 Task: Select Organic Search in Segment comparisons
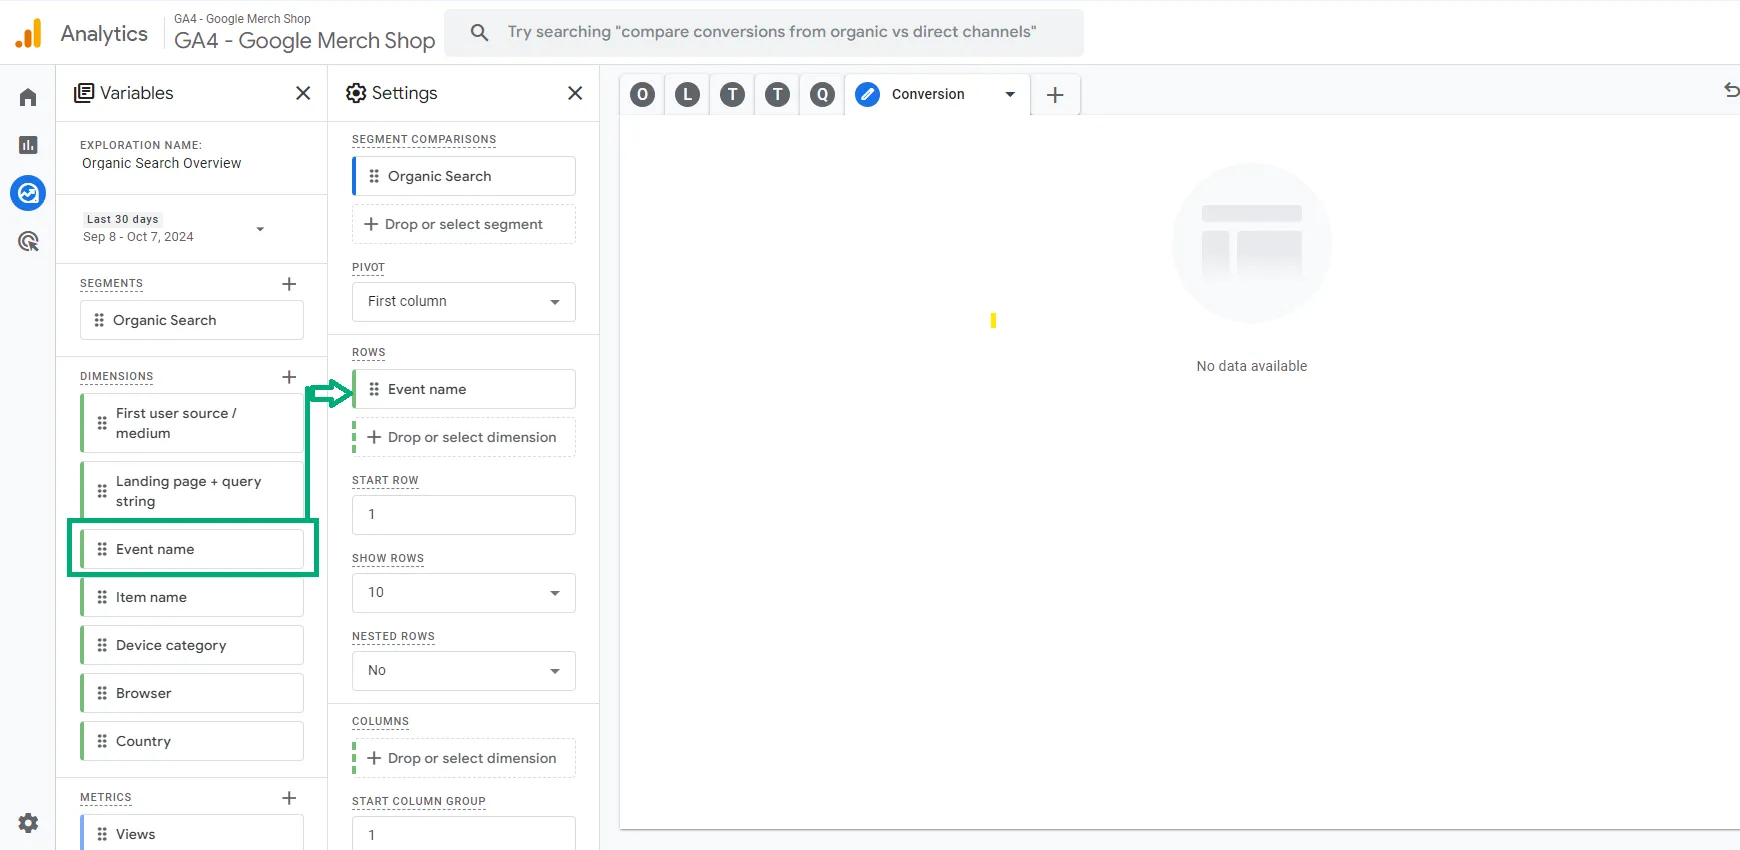tap(464, 176)
